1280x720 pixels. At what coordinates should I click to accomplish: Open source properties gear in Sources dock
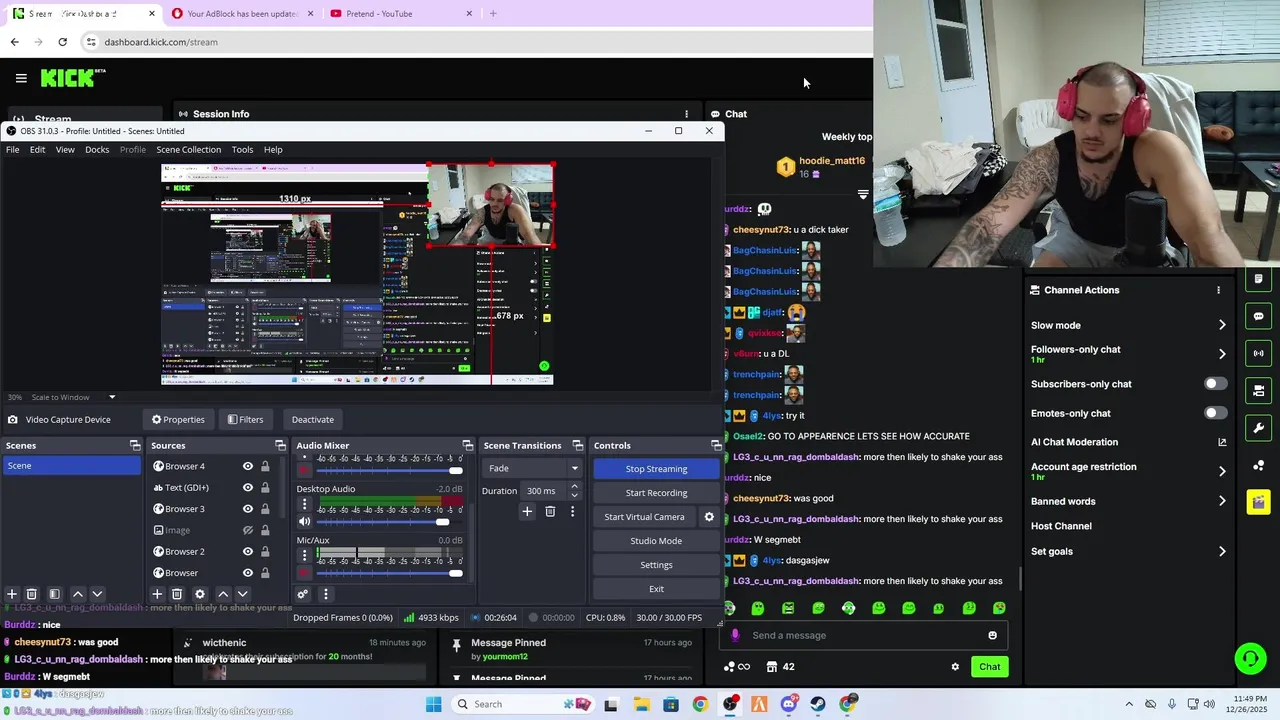[200, 594]
